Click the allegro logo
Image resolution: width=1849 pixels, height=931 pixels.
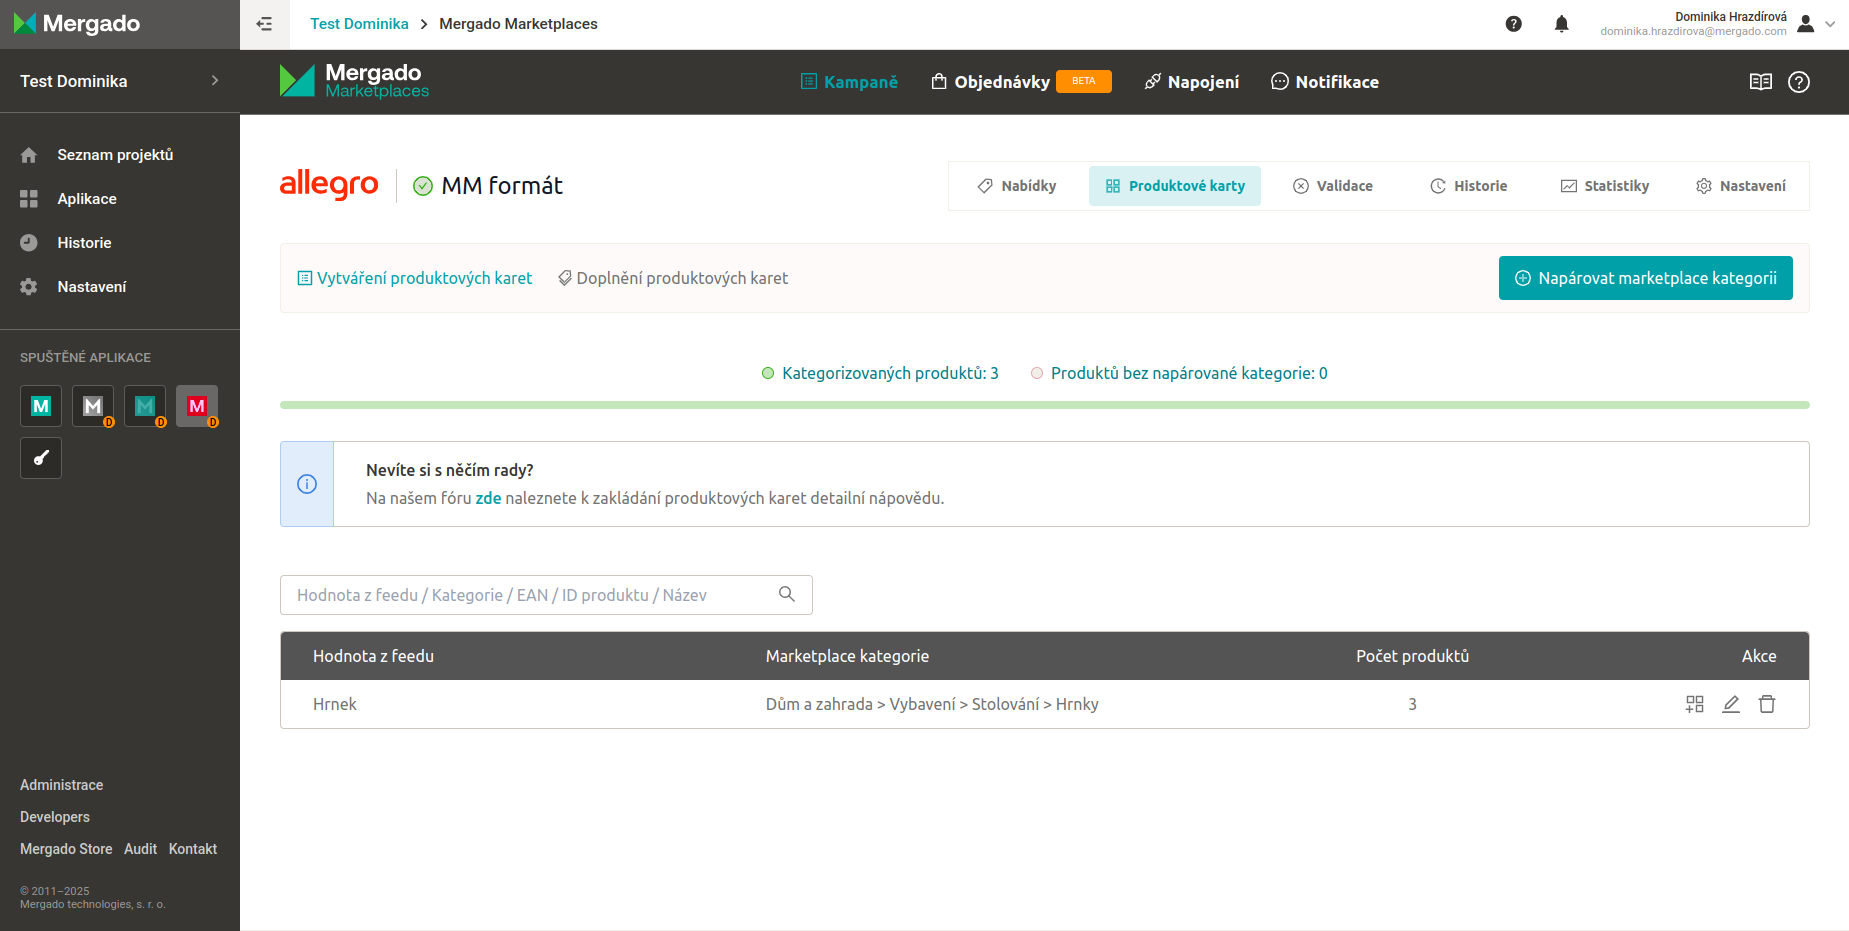pyautogui.click(x=329, y=184)
